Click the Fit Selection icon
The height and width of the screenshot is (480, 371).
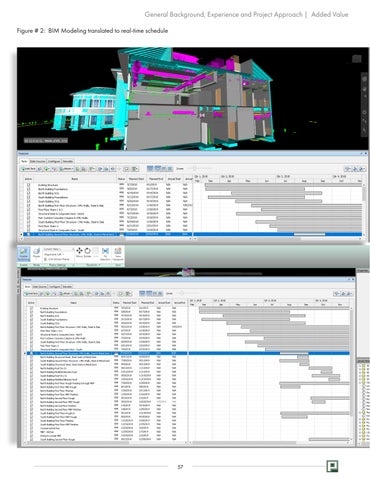[x=105, y=254]
